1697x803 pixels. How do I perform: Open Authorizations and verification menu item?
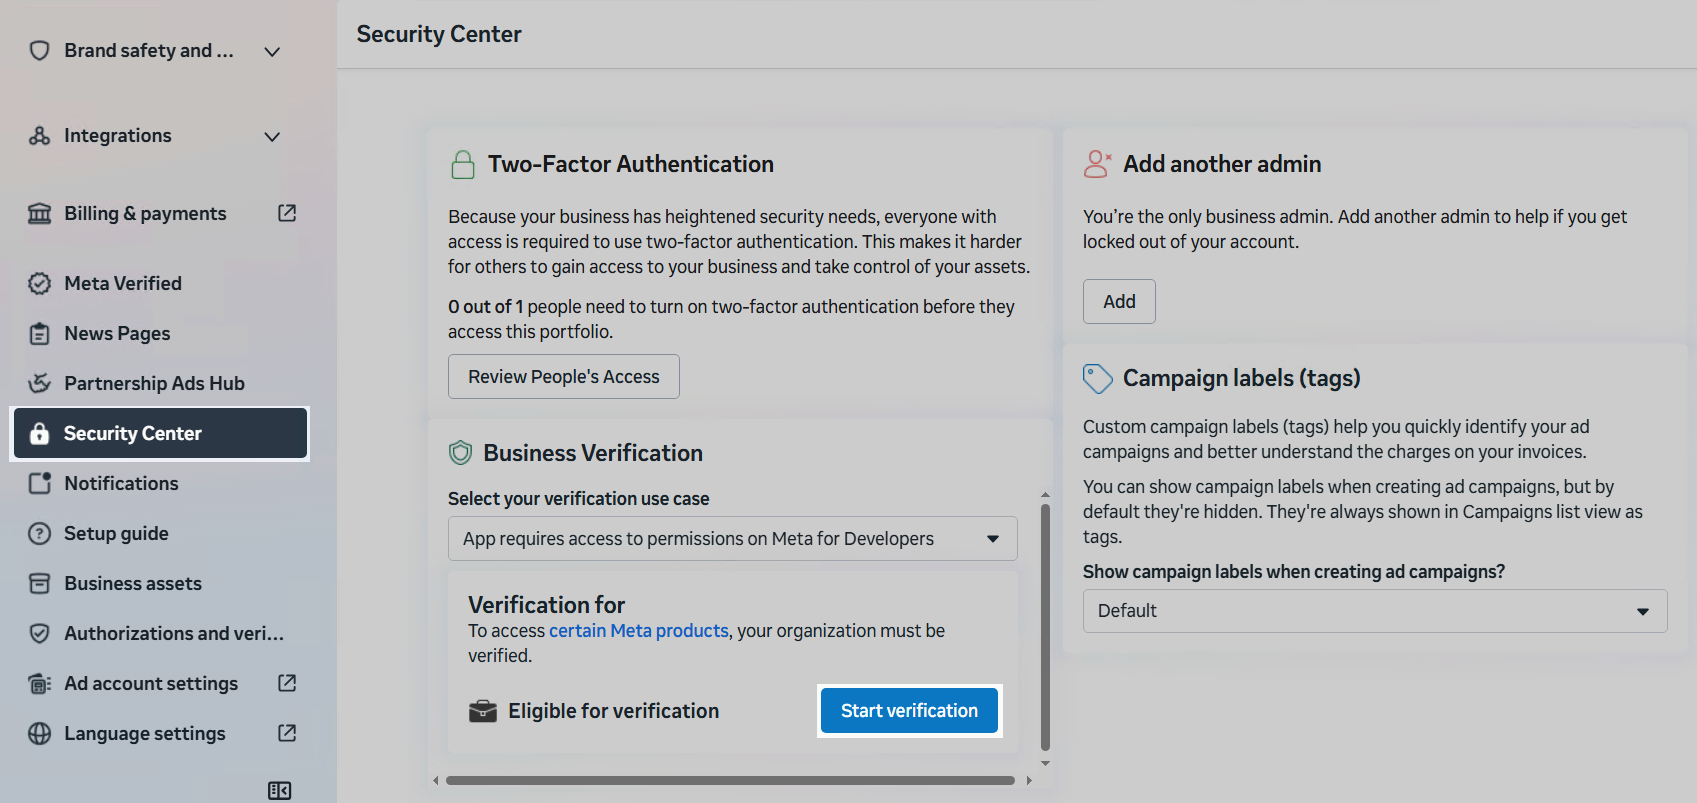tap(173, 634)
